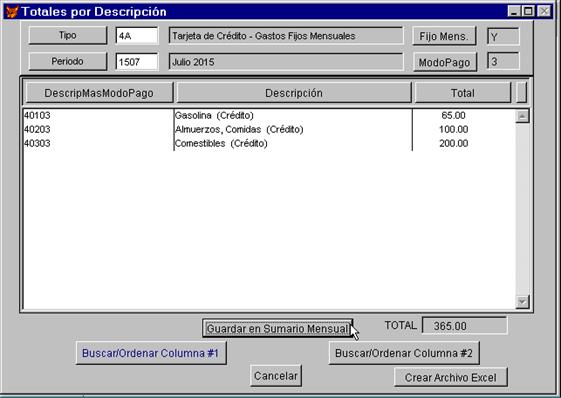
Task: Click the ModoPago value field 3
Action: (x=503, y=62)
